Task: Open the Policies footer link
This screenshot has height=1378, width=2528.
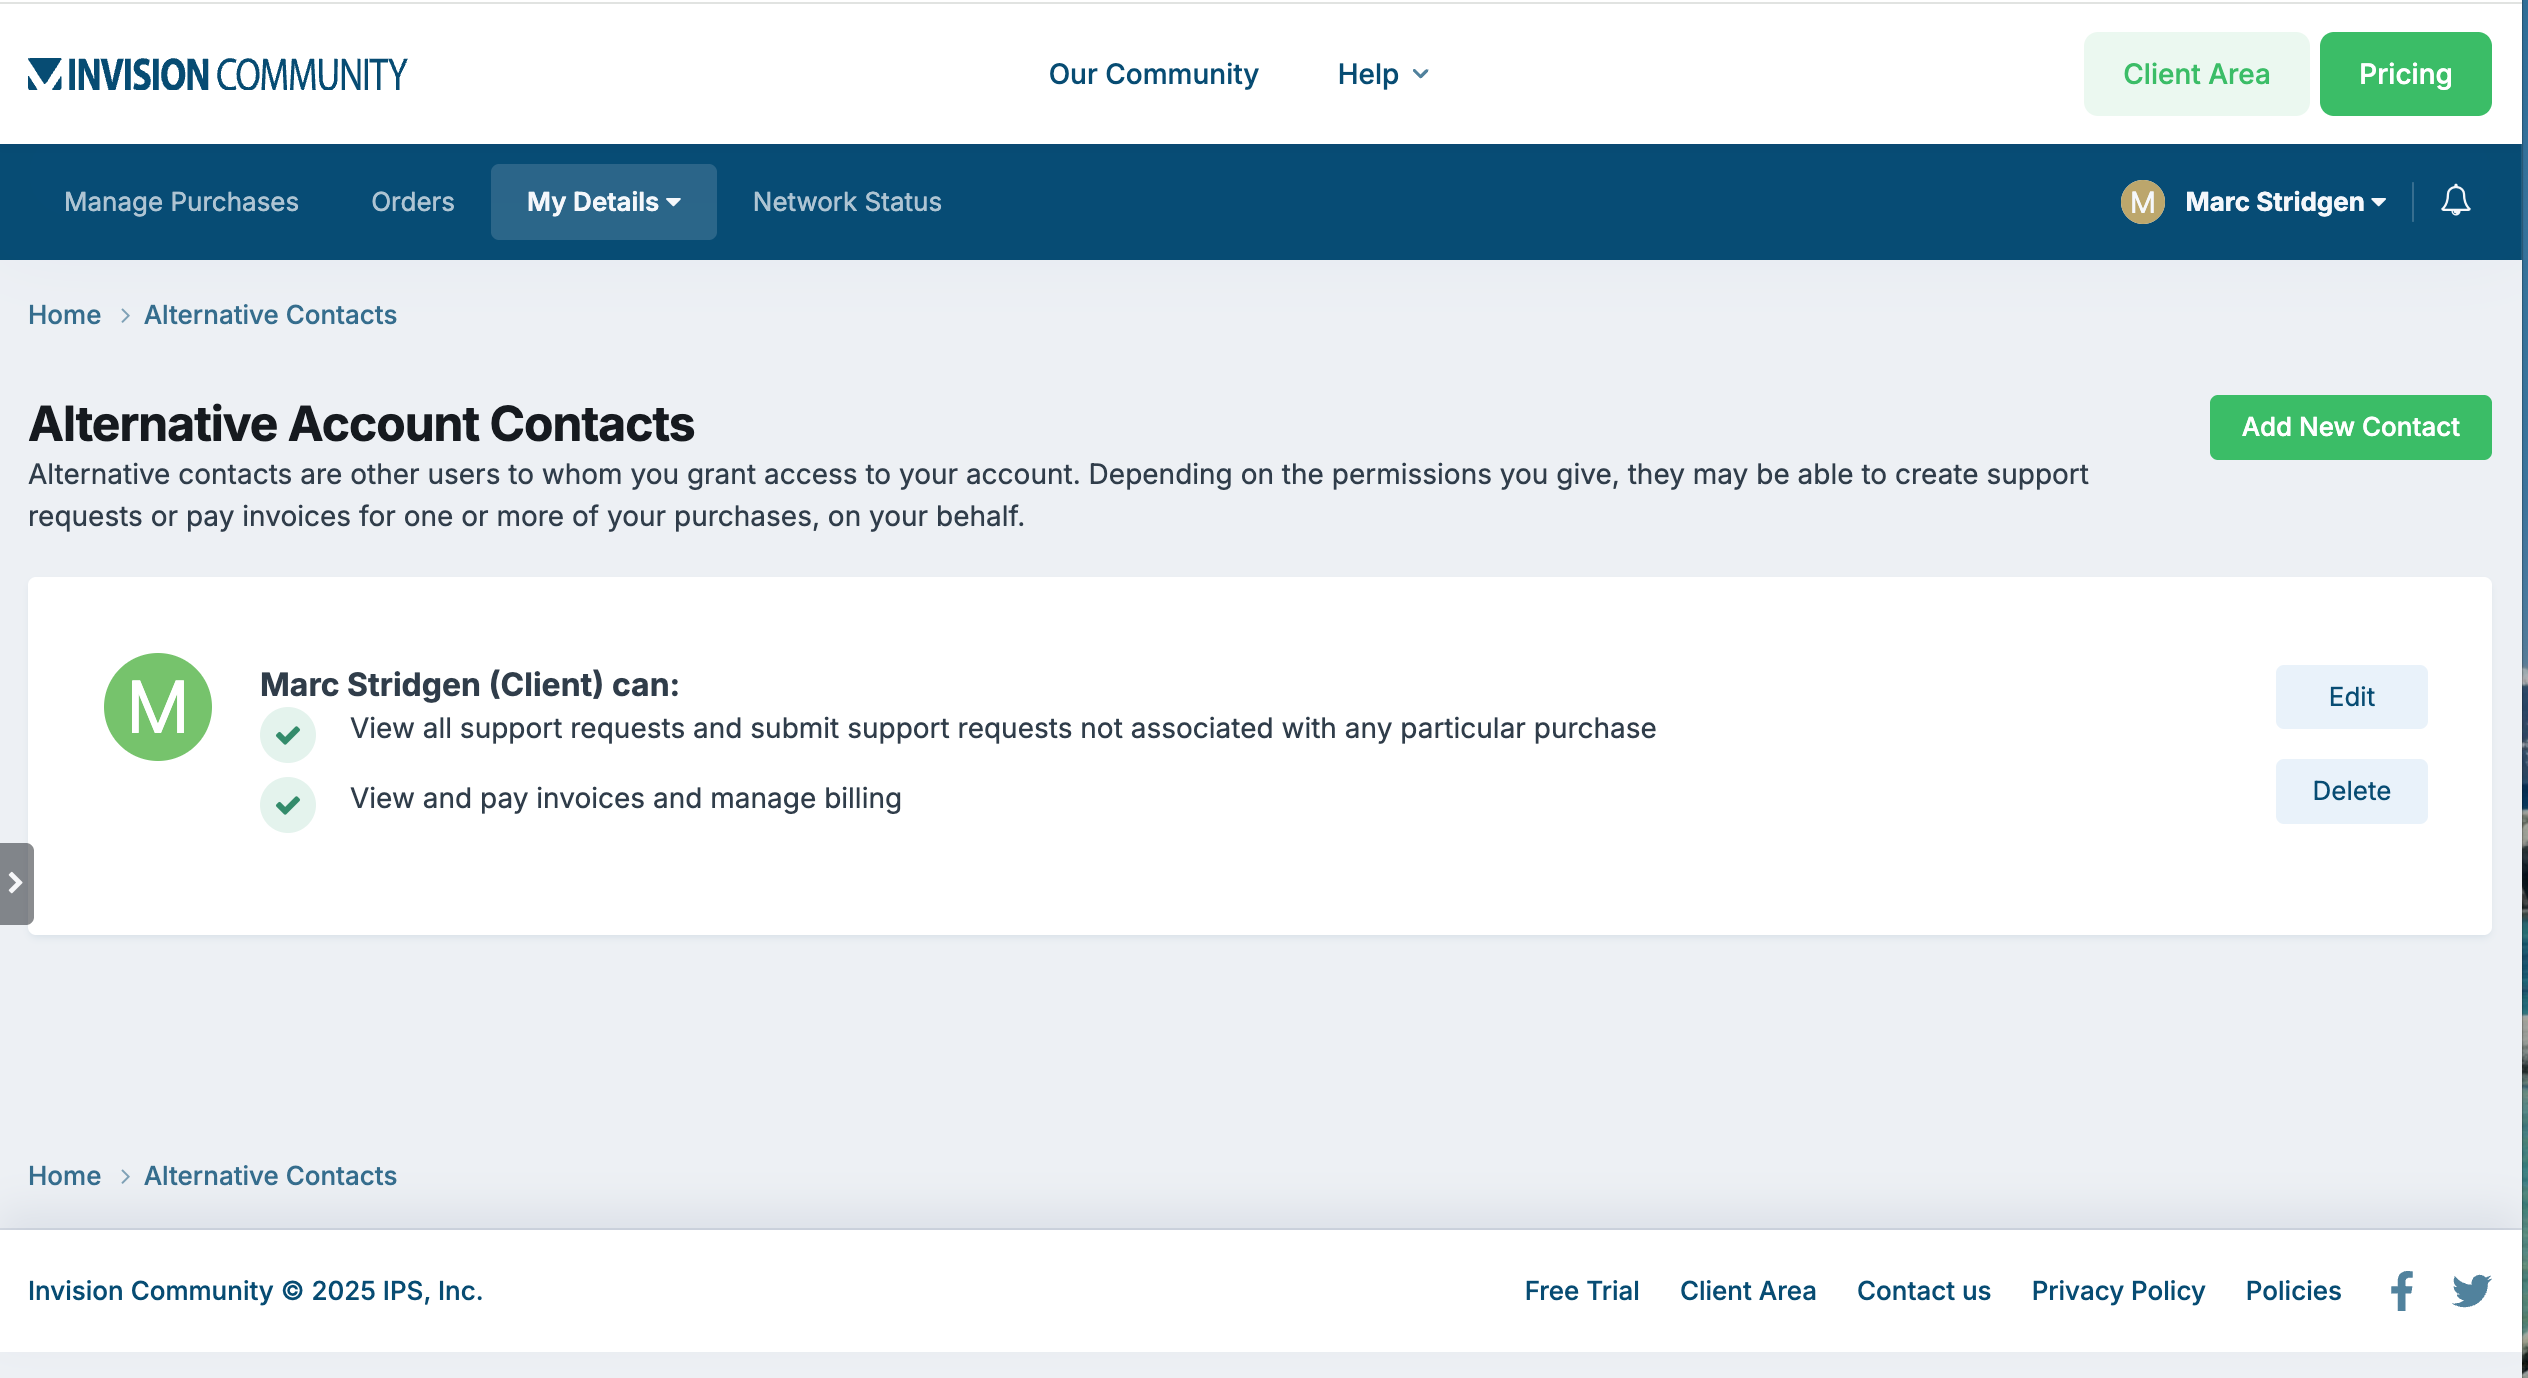Action: point(2293,1291)
